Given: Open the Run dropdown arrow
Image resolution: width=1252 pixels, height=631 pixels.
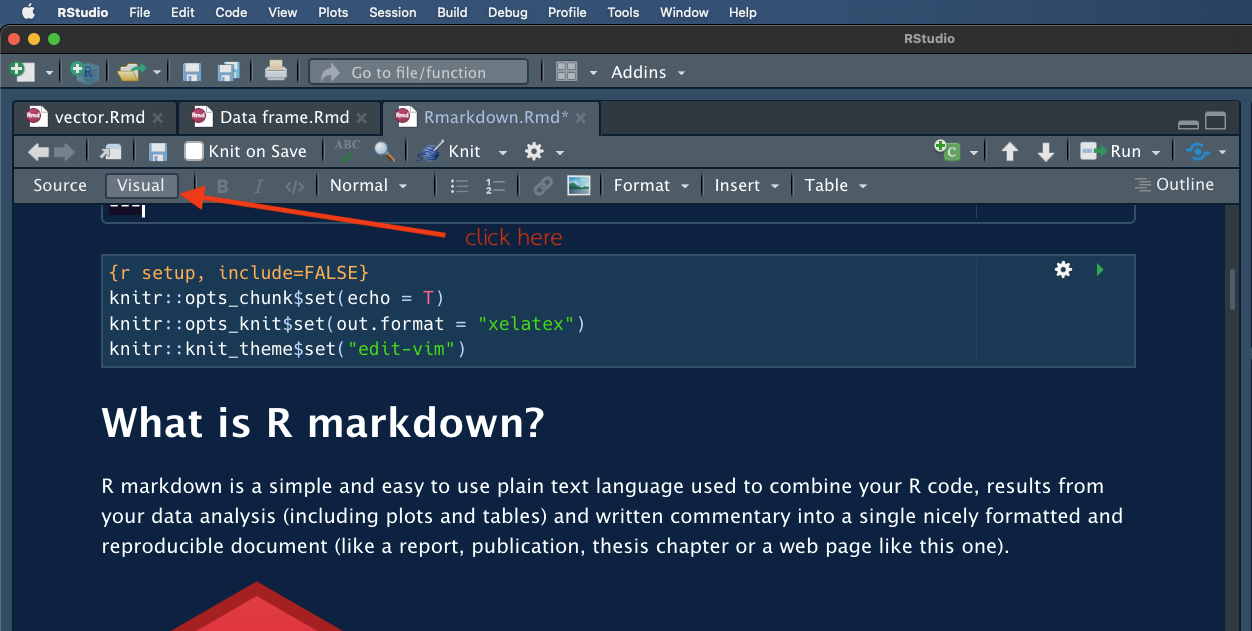Looking at the screenshot, I should coord(1156,151).
